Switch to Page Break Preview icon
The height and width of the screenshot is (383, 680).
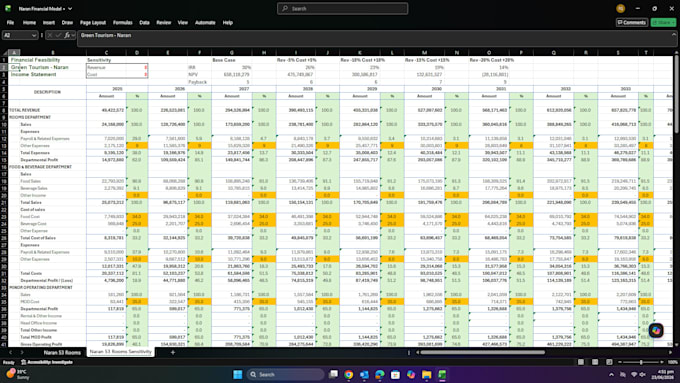tap(609, 362)
